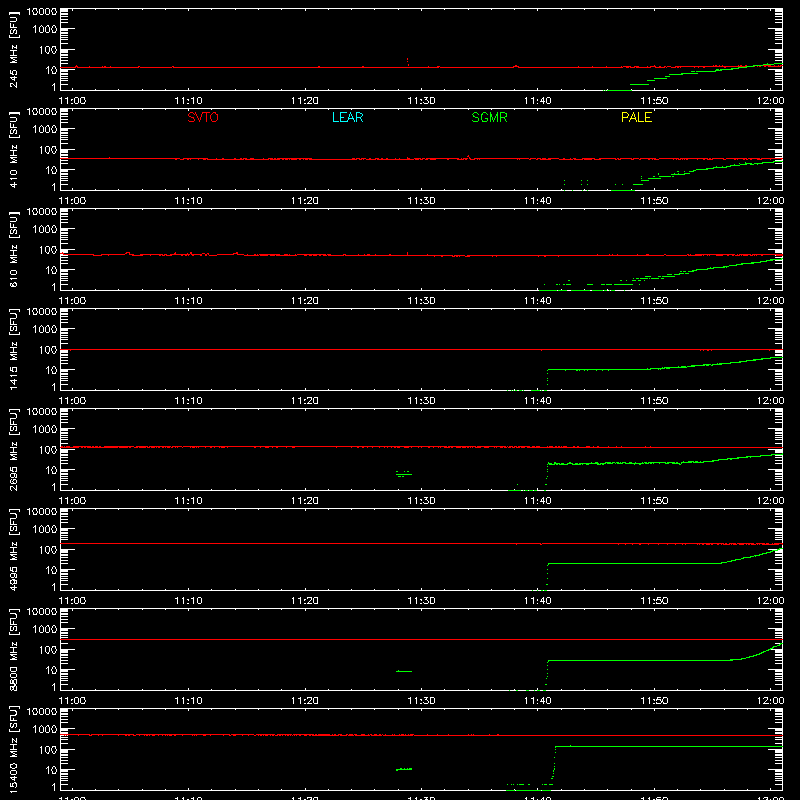Viewport: 800px width, 800px height.
Task: Select the 1415 MHz [SFU] axis title
Action: (14, 349)
